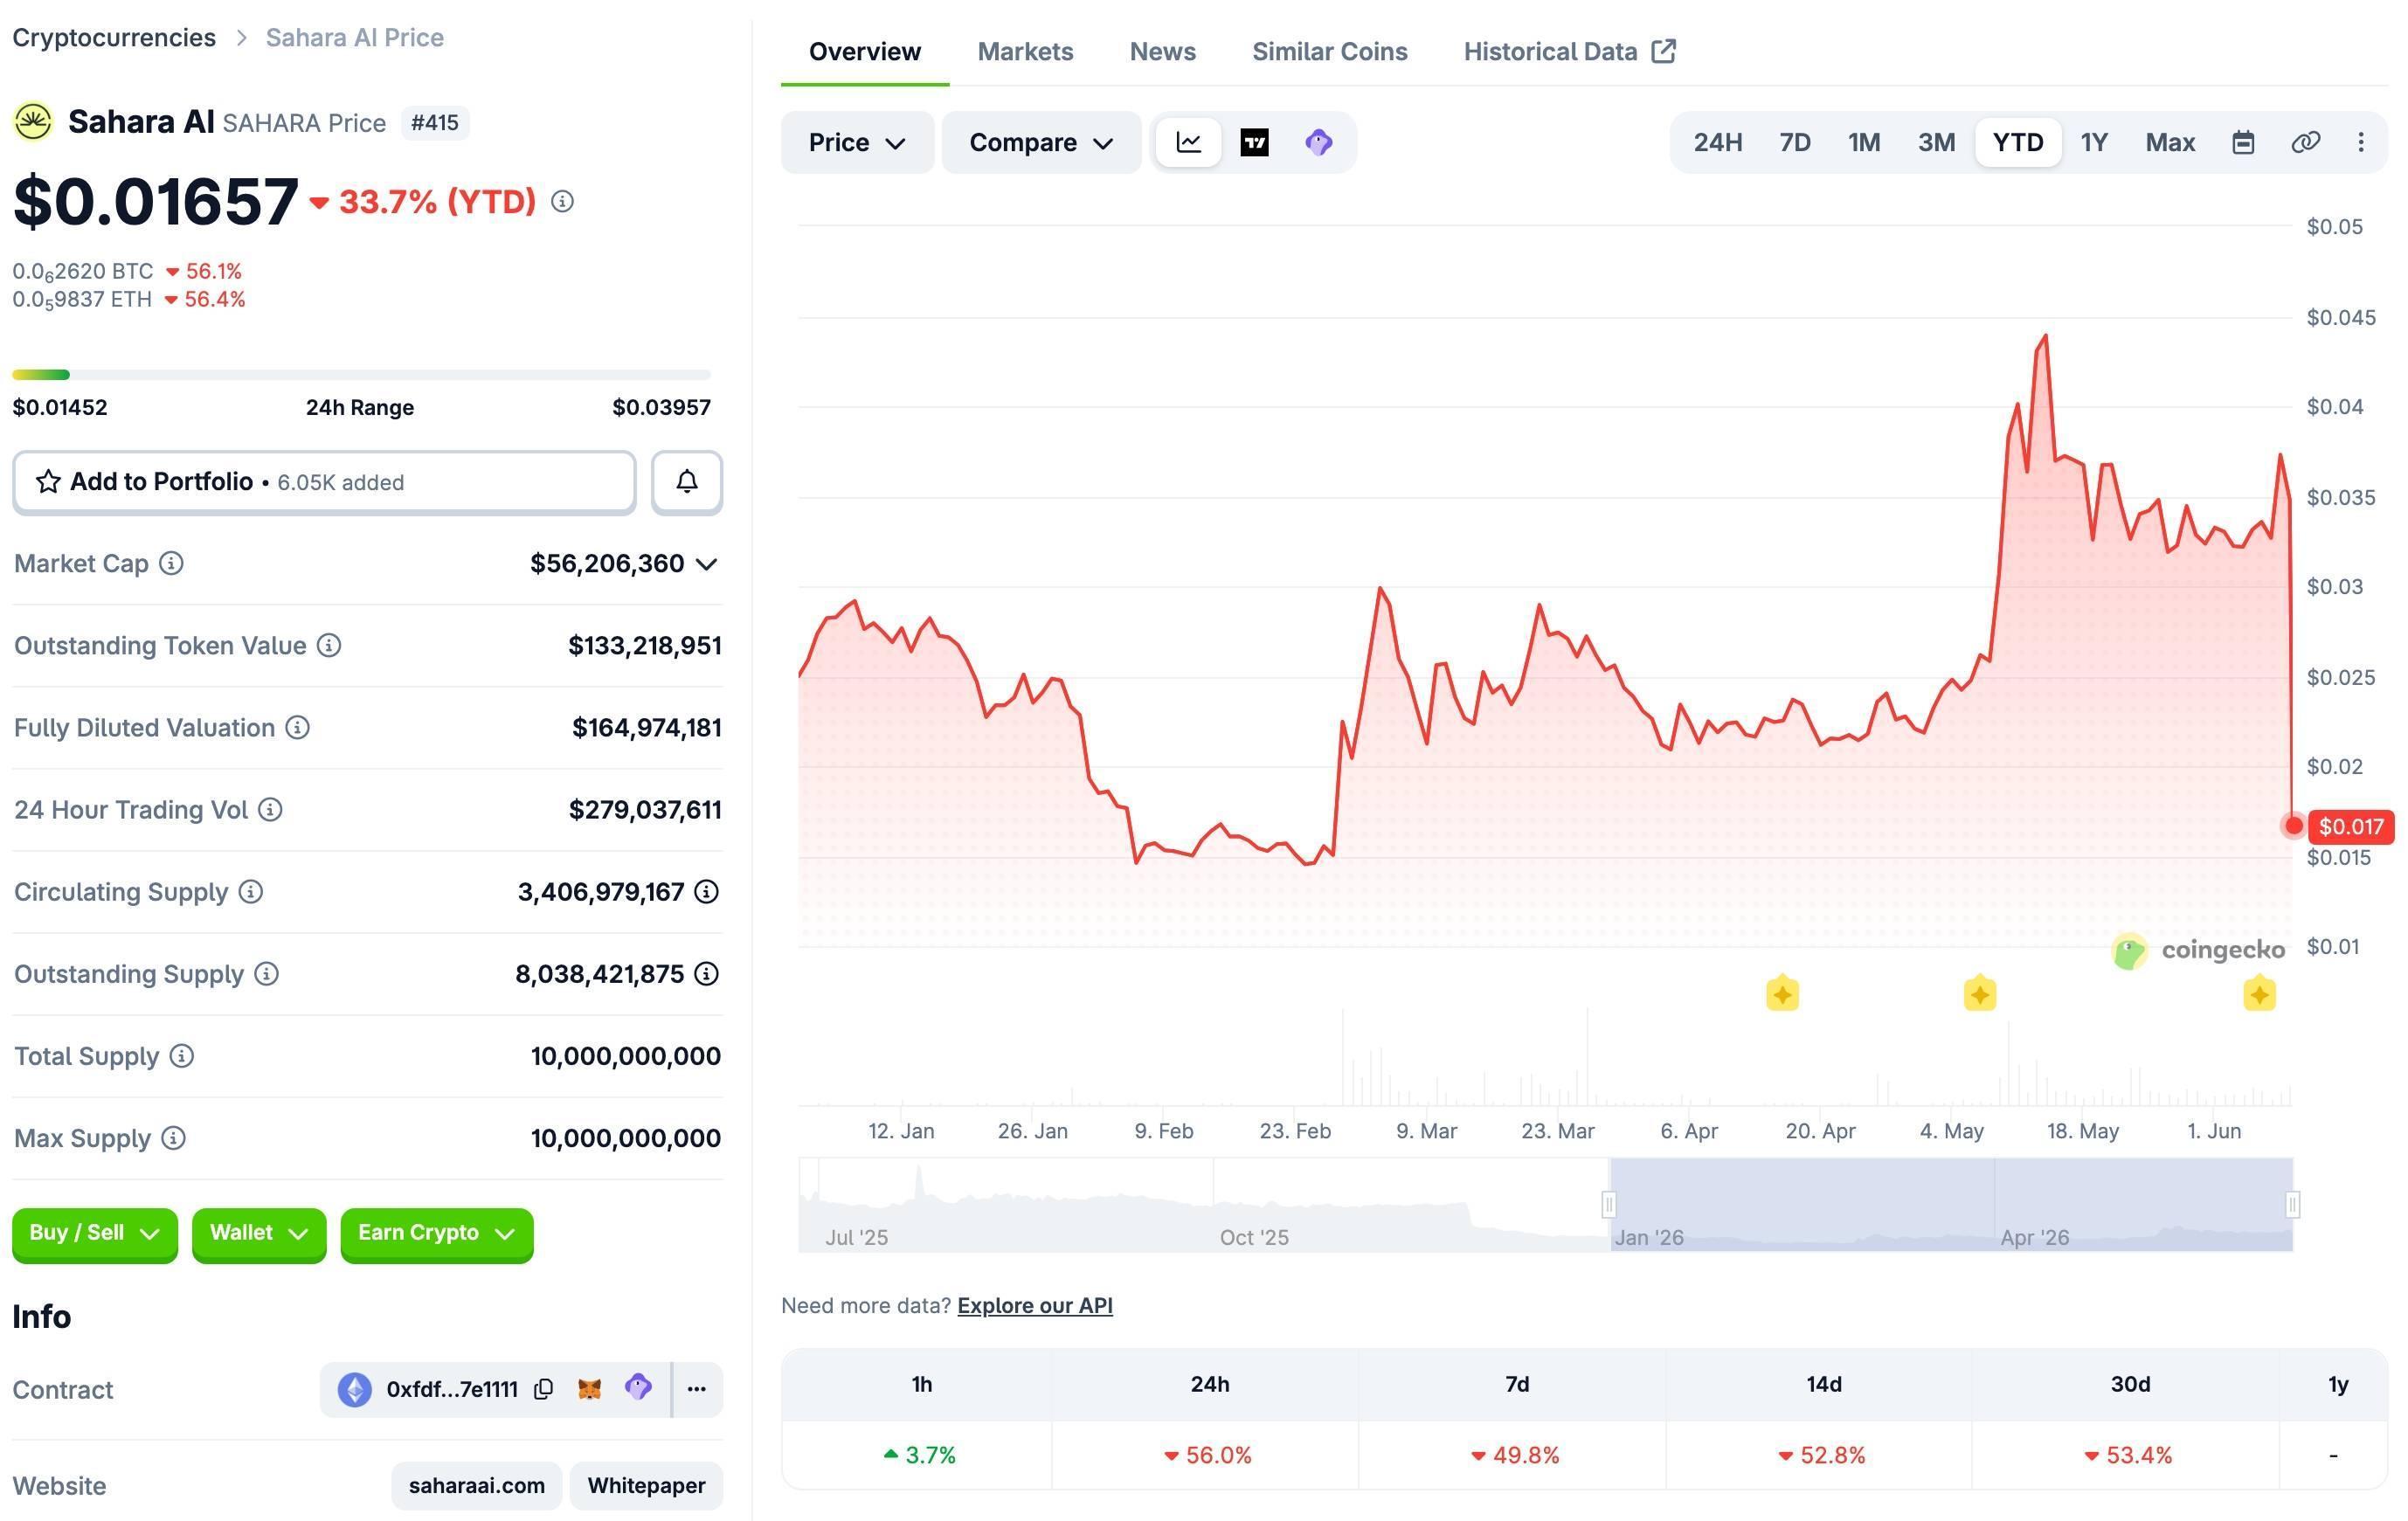Click the left chart navigator range handle

pos(1608,1204)
